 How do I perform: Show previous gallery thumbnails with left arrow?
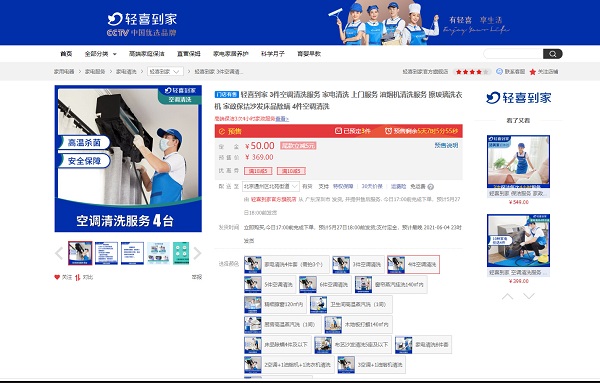pyautogui.click(x=59, y=253)
